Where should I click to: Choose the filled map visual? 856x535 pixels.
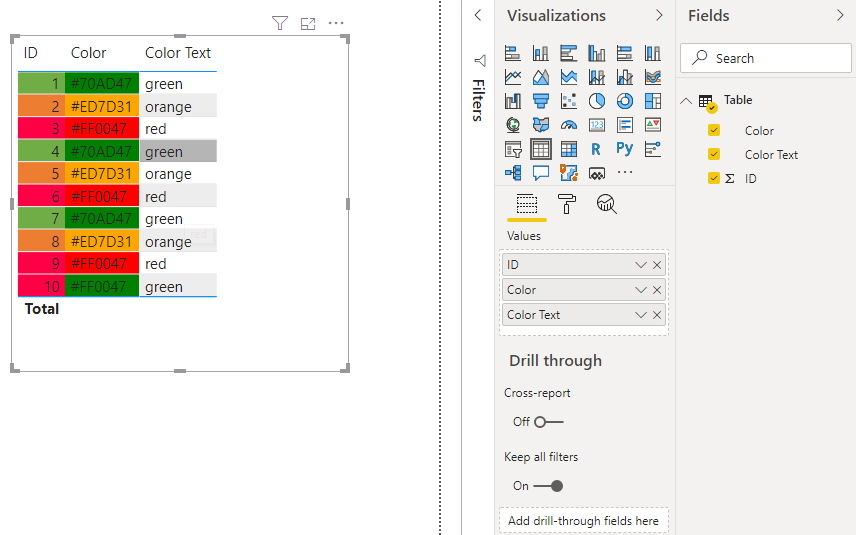pos(540,125)
